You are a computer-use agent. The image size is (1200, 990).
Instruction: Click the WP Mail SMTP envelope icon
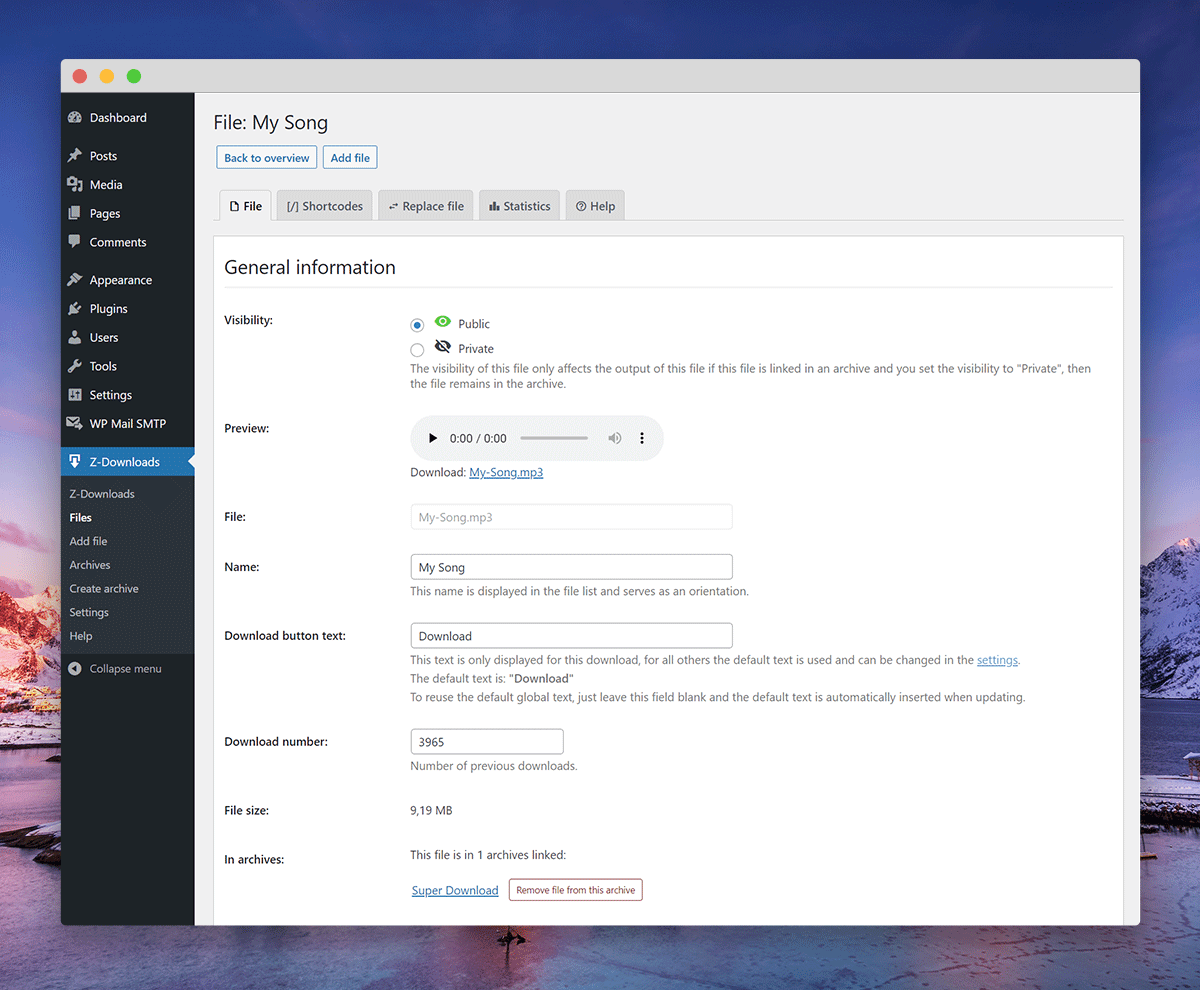[x=75, y=424]
